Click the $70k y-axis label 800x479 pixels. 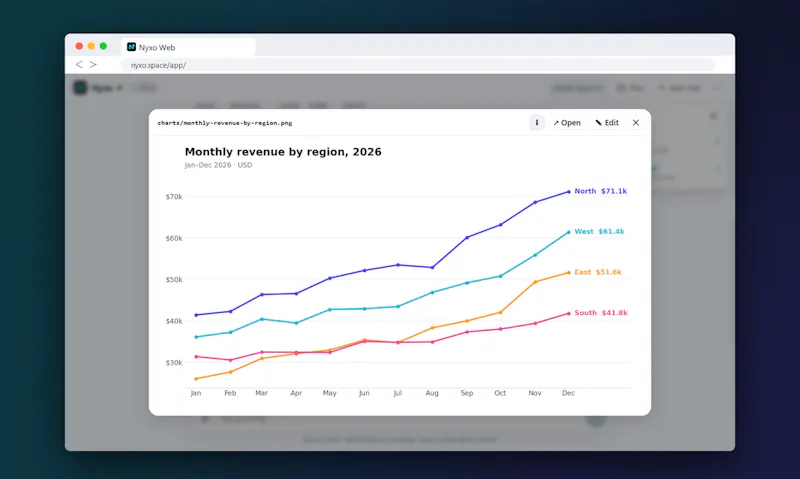point(174,197)
